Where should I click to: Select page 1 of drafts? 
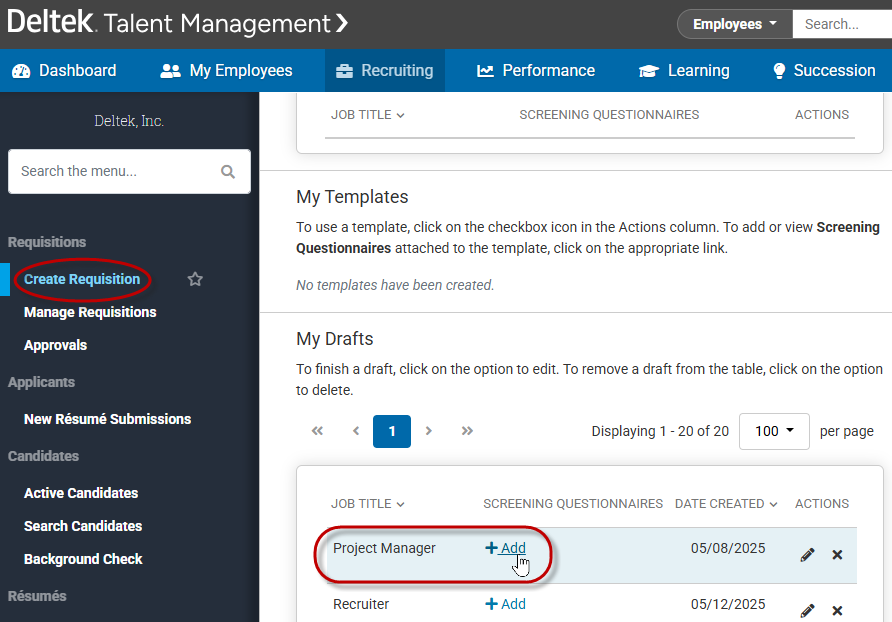click(392, 431)
